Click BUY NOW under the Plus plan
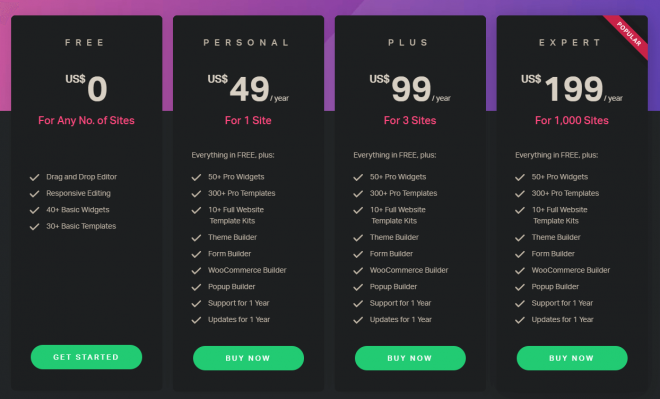 [x=410, y=358]
